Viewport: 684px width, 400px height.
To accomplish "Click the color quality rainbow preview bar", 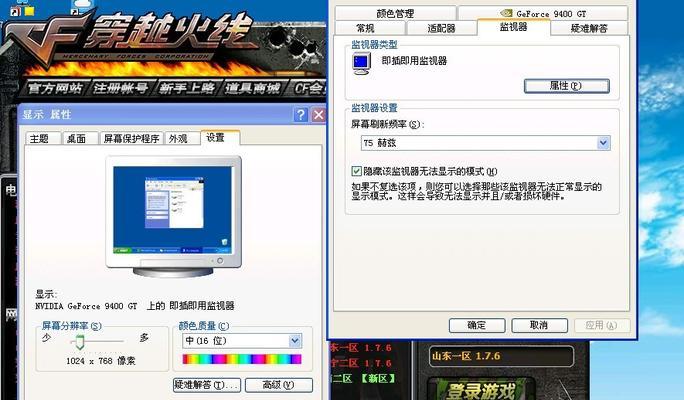I will 242,359.
